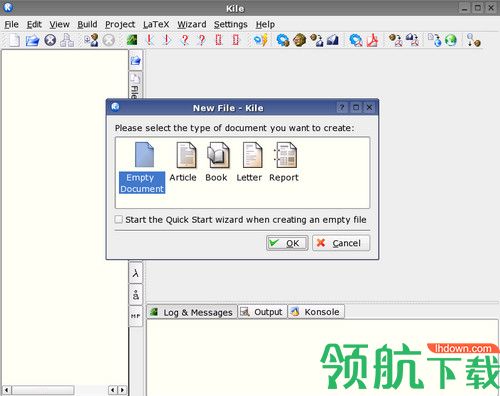Jump to next LaTeX error icon
This screenshot has width=500, height=396.
click(167, 40)
